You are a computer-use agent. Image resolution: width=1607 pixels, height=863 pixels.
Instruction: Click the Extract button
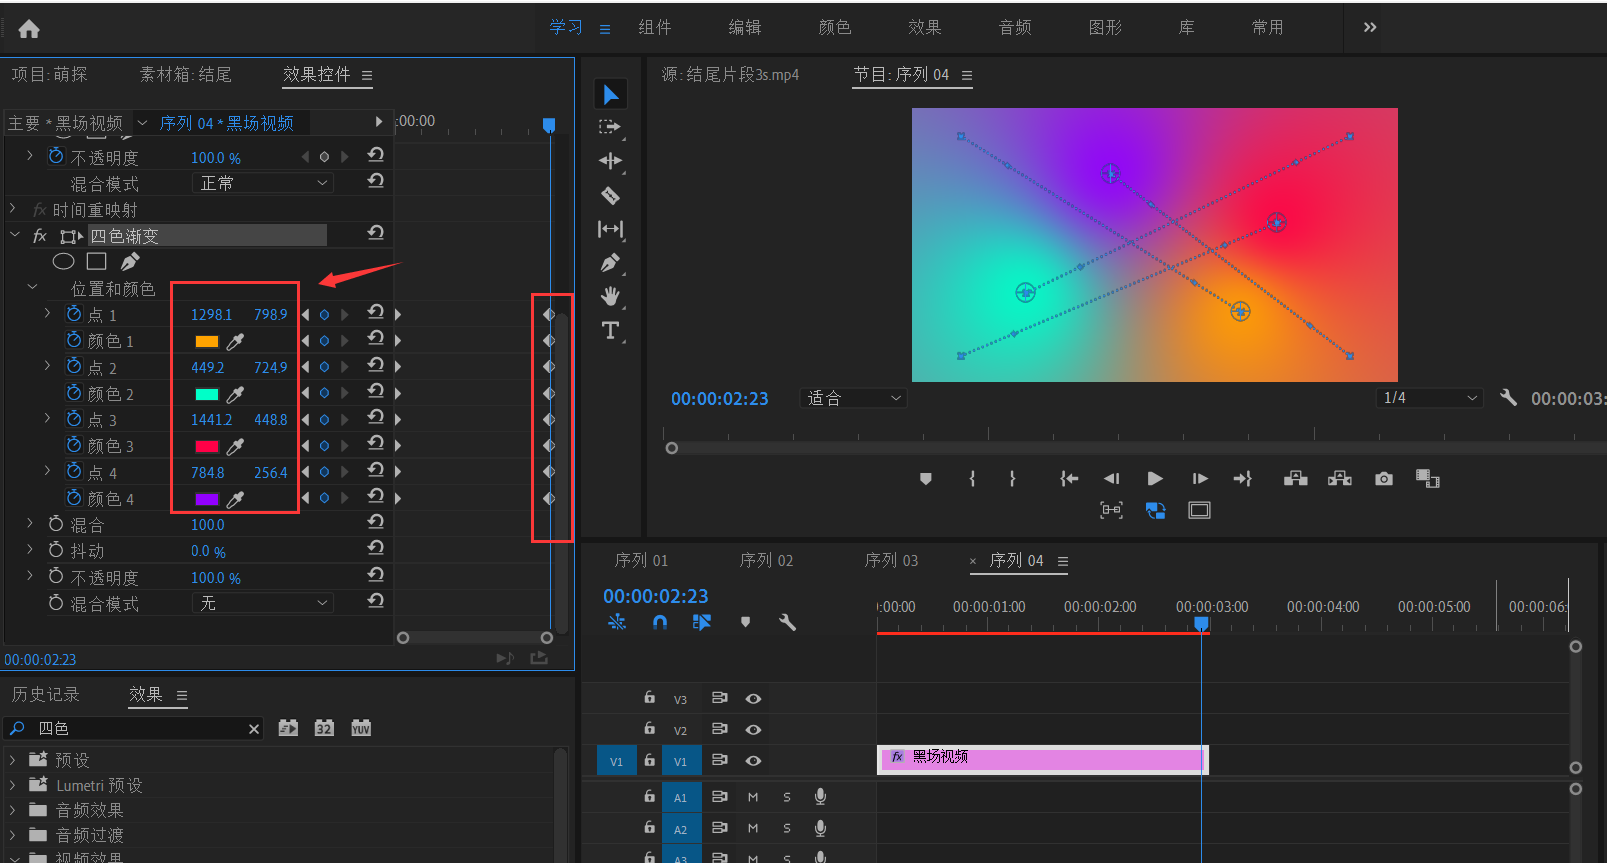point(1340,479)
